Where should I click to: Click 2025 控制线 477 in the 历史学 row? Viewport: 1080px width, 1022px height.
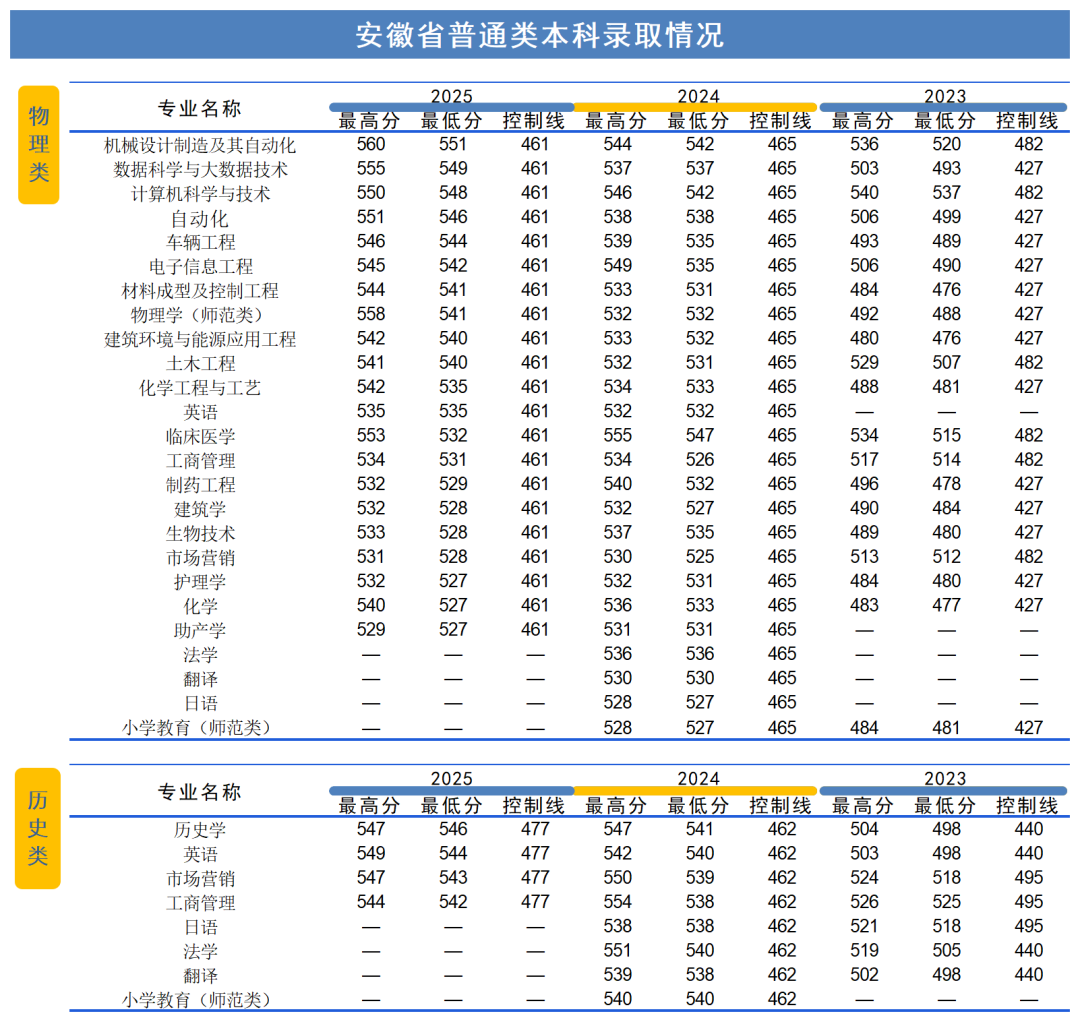(x=534, y=828)
